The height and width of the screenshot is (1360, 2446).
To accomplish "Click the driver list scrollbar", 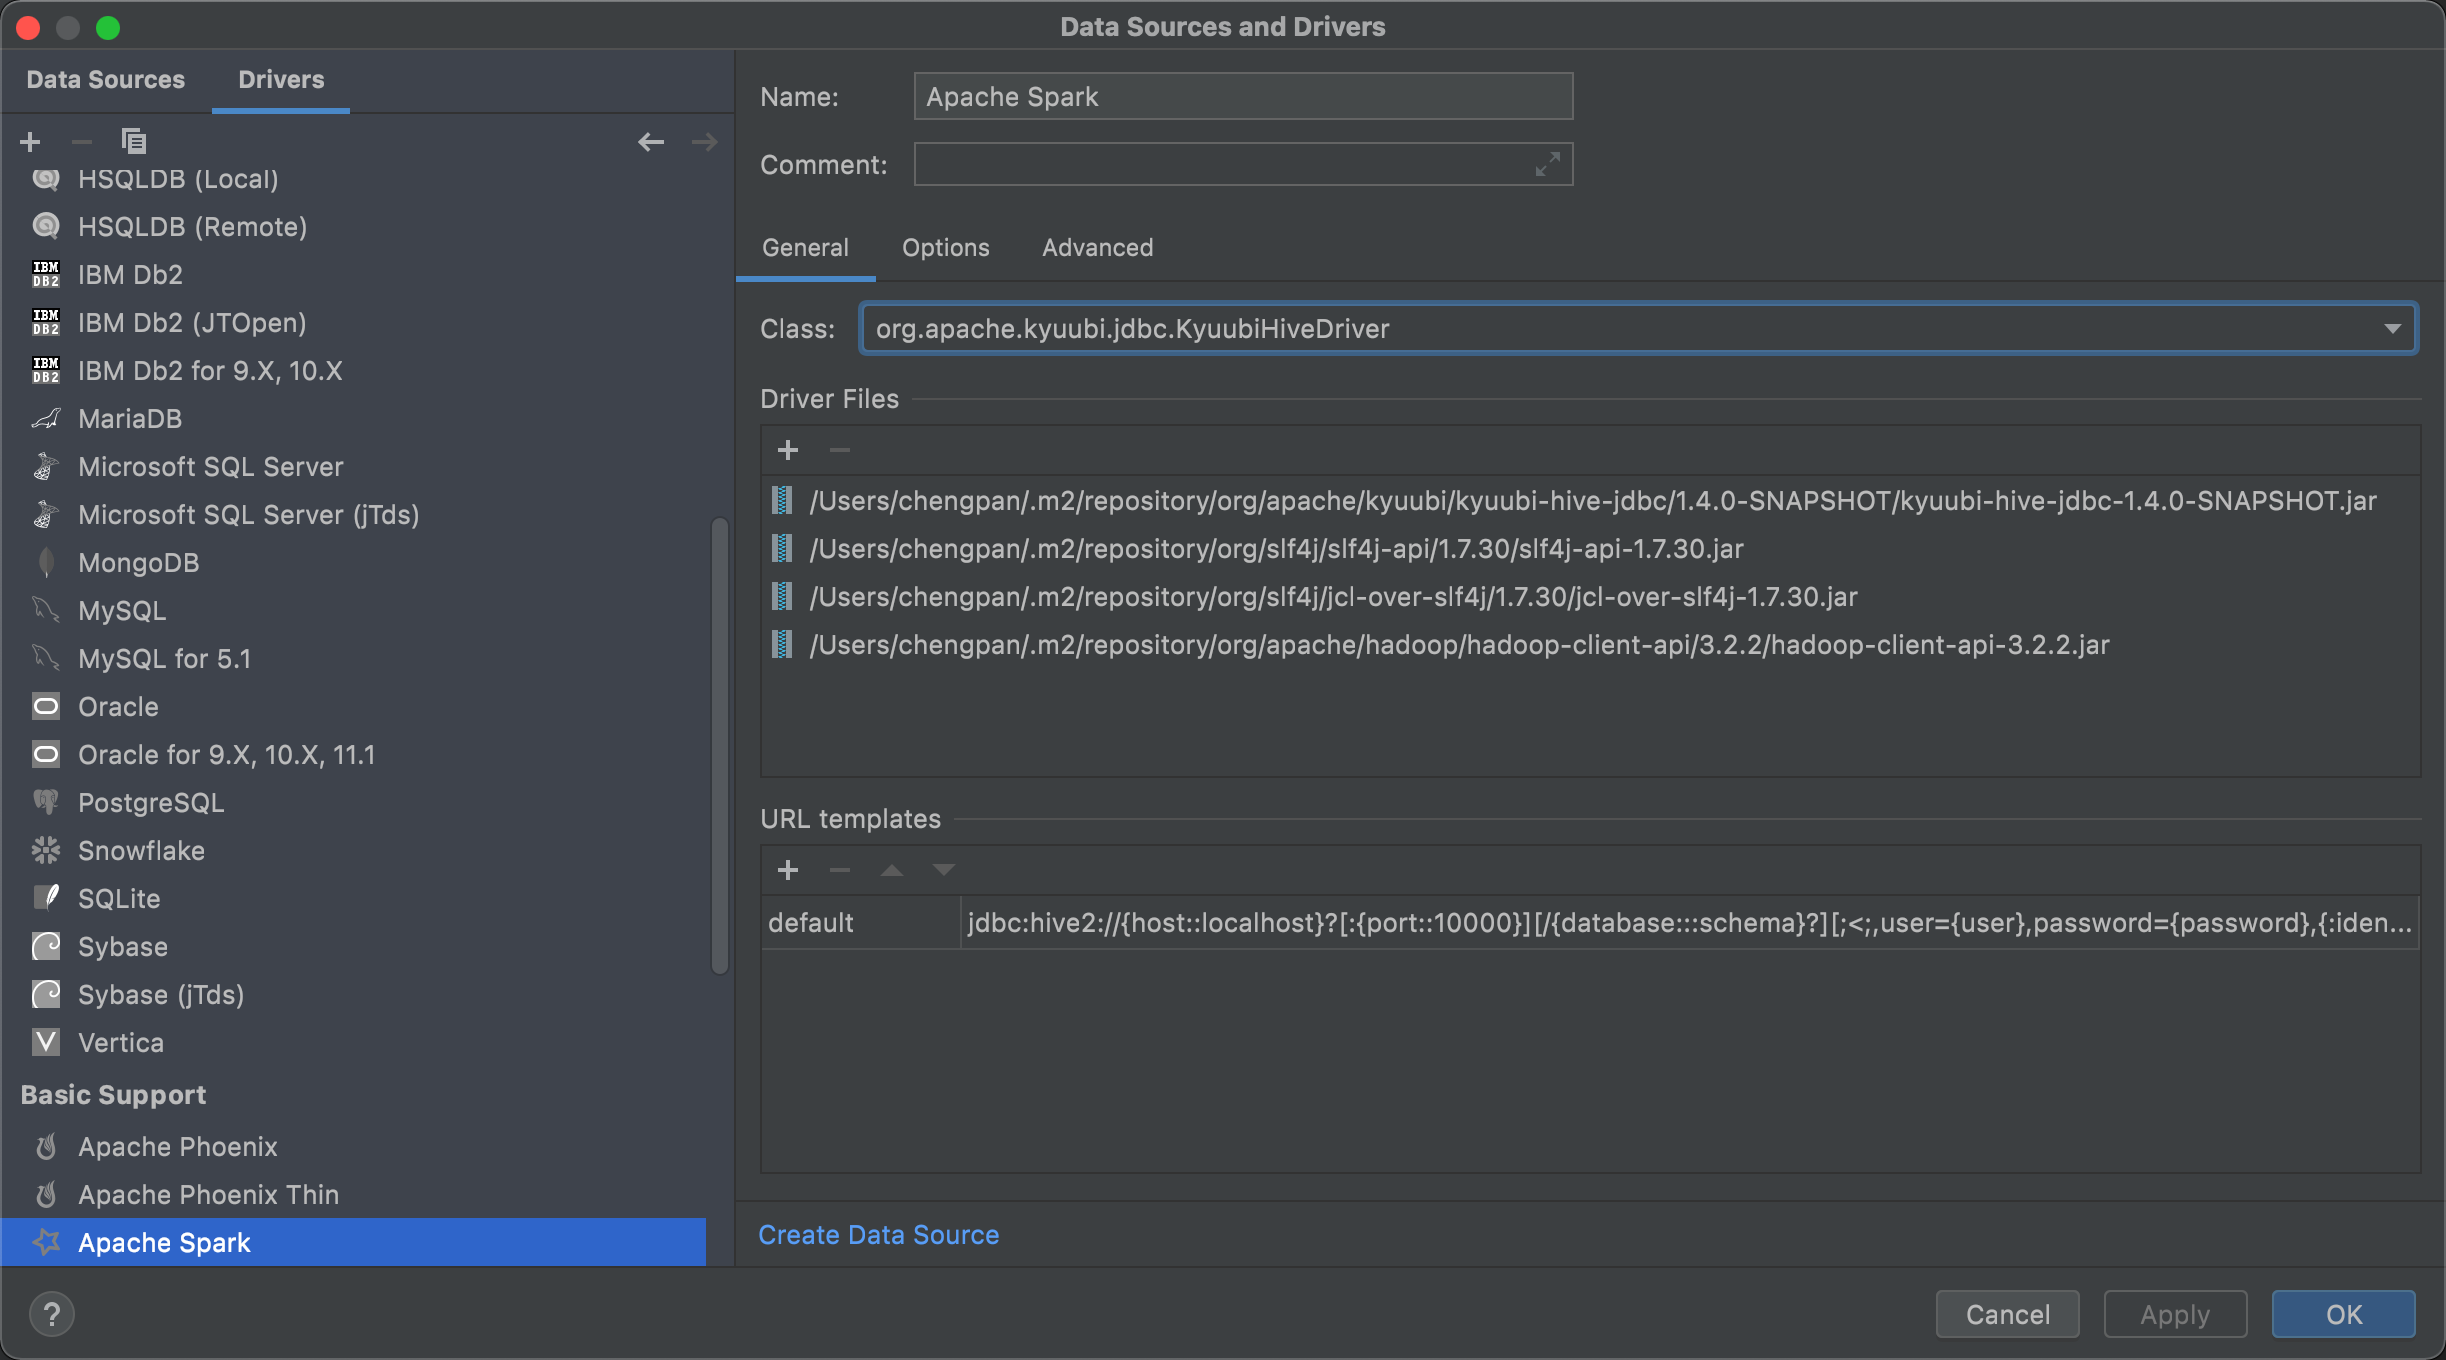I will click(719, 745).
